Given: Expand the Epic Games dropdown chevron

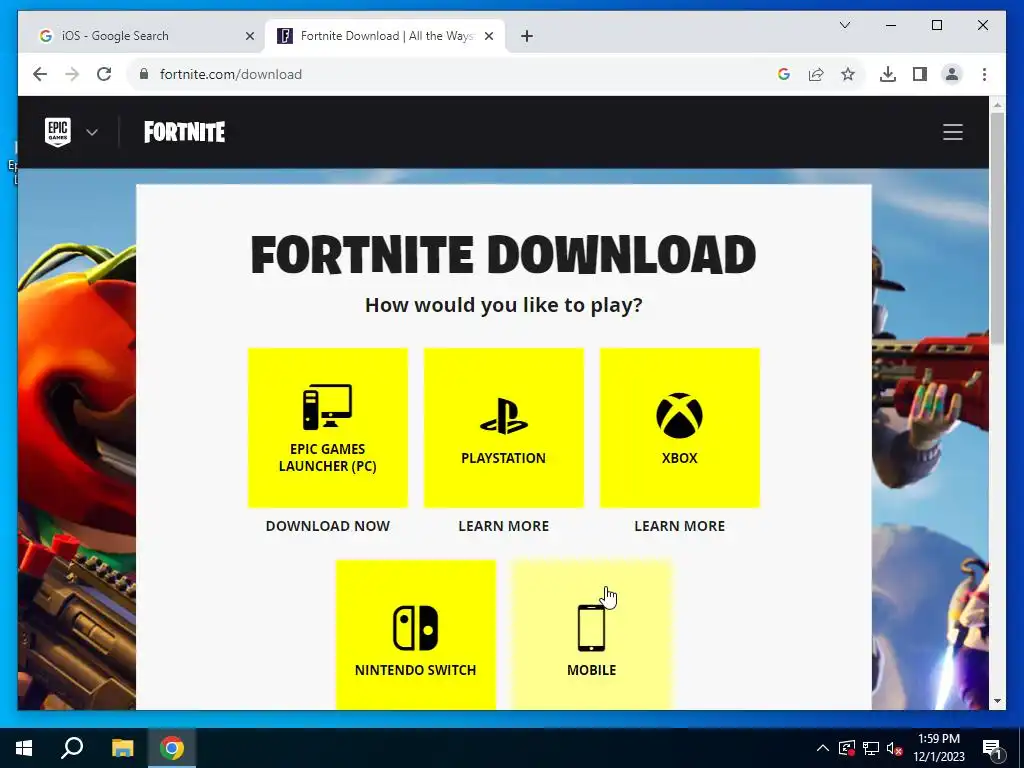Looking at the screenshot, I should (x=92, y=133).
